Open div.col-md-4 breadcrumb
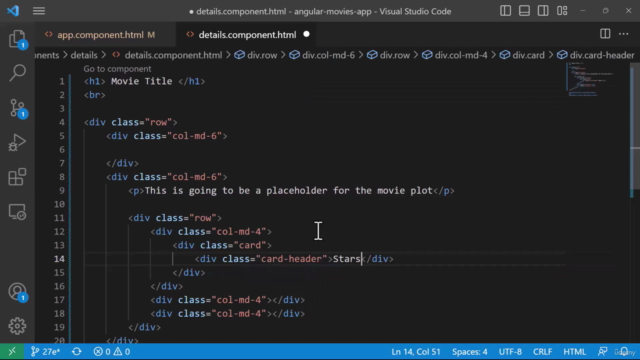The width and height of the screenshot is (640, 360). (455, 55)
